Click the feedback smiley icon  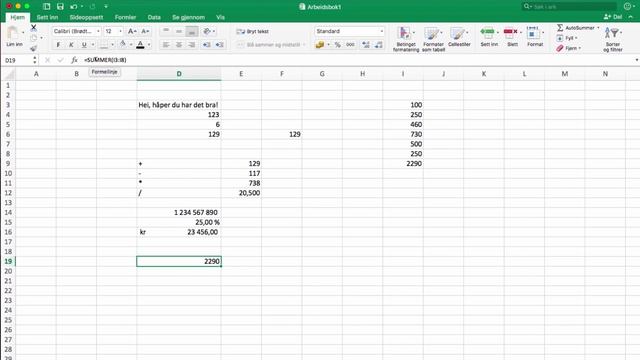tap(627, 6)
